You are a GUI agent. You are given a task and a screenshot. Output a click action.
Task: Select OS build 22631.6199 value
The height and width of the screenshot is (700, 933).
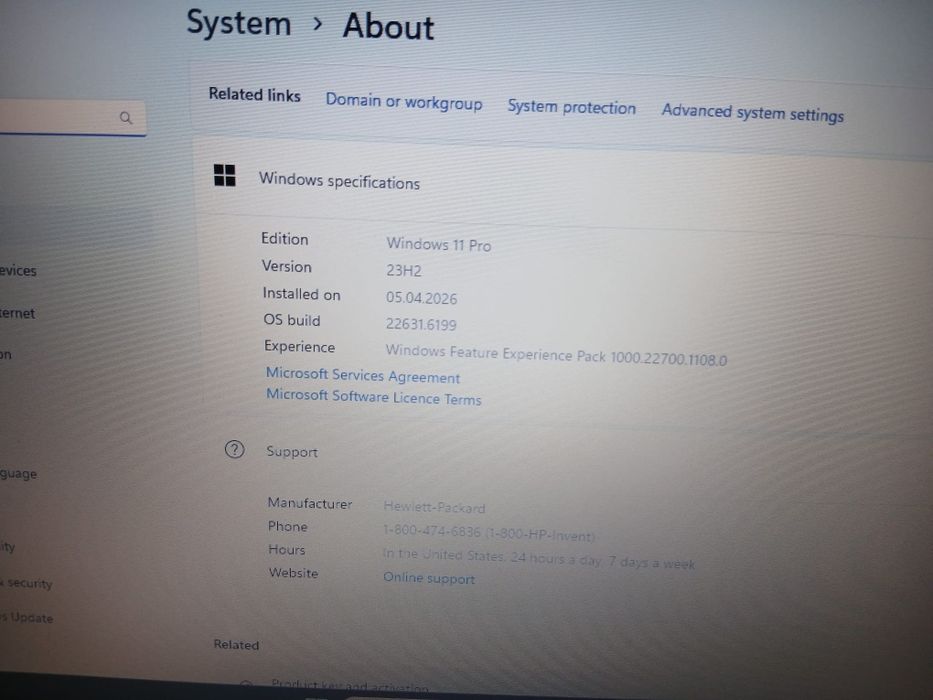pyautogui.click(x=421, y=324)
